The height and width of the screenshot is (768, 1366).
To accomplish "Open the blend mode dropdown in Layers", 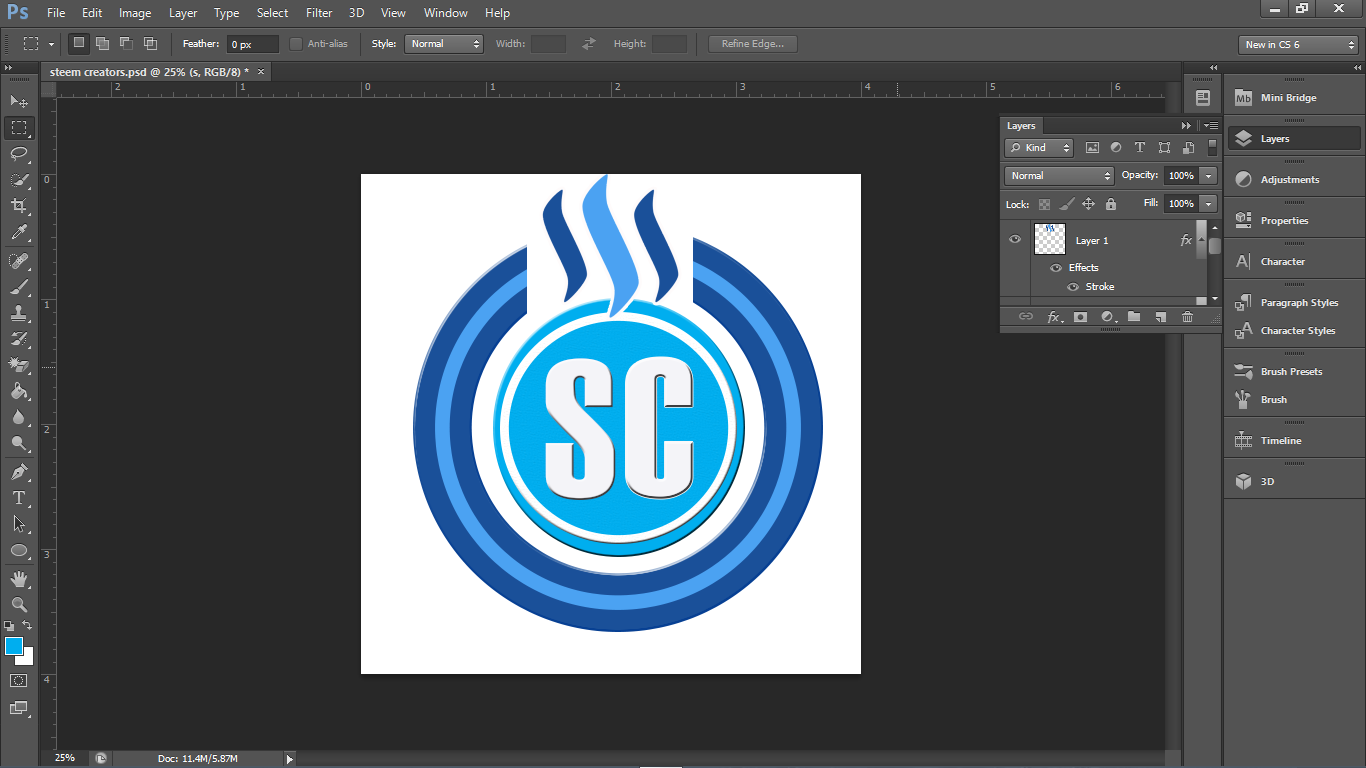I will click(1059, 176).
